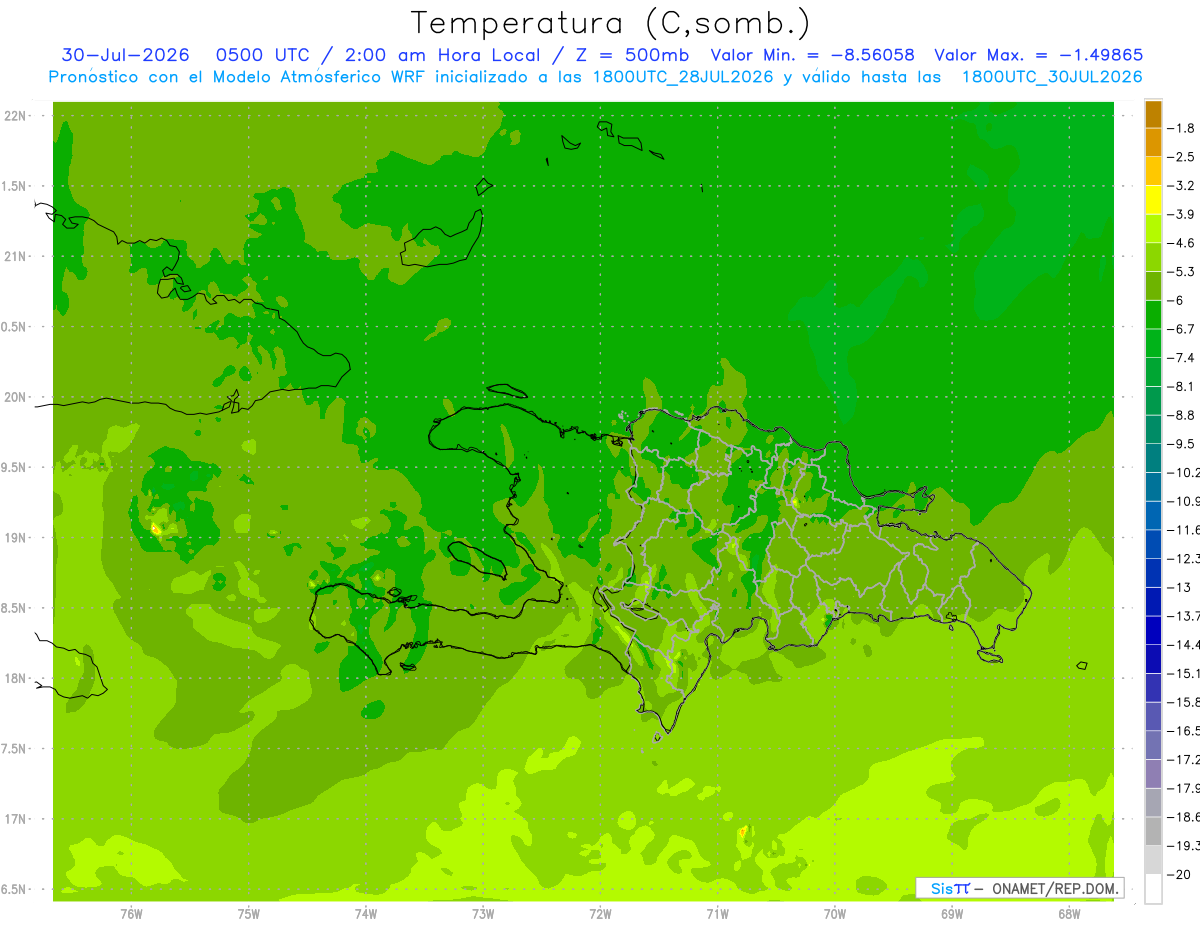Click the 'Z = 500mb' level label
The width and height of the screenshot is (1200, 927).
click(x=630, y=55)
